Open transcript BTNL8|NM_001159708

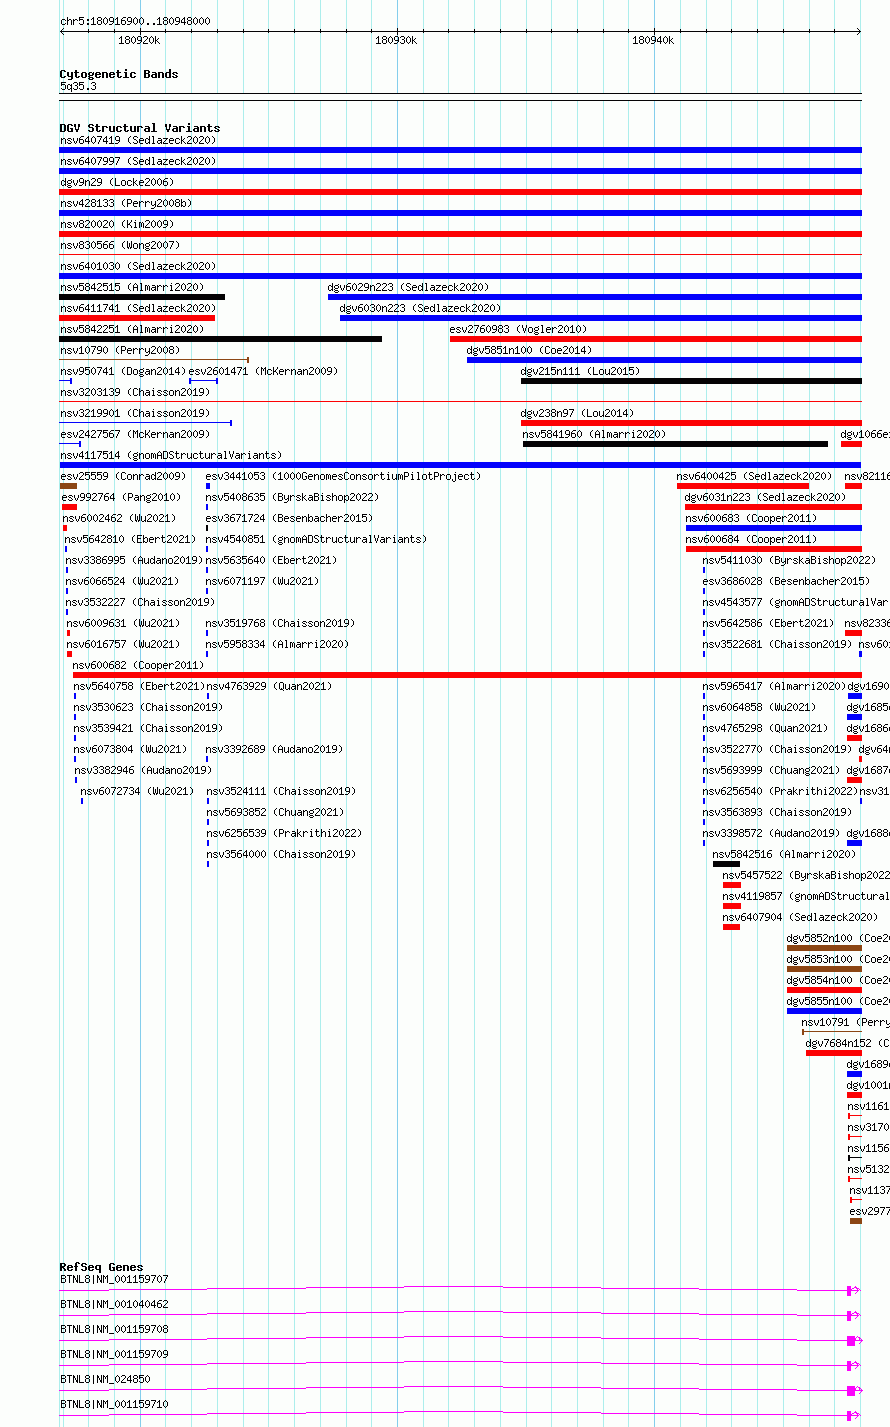point(460,1340)
